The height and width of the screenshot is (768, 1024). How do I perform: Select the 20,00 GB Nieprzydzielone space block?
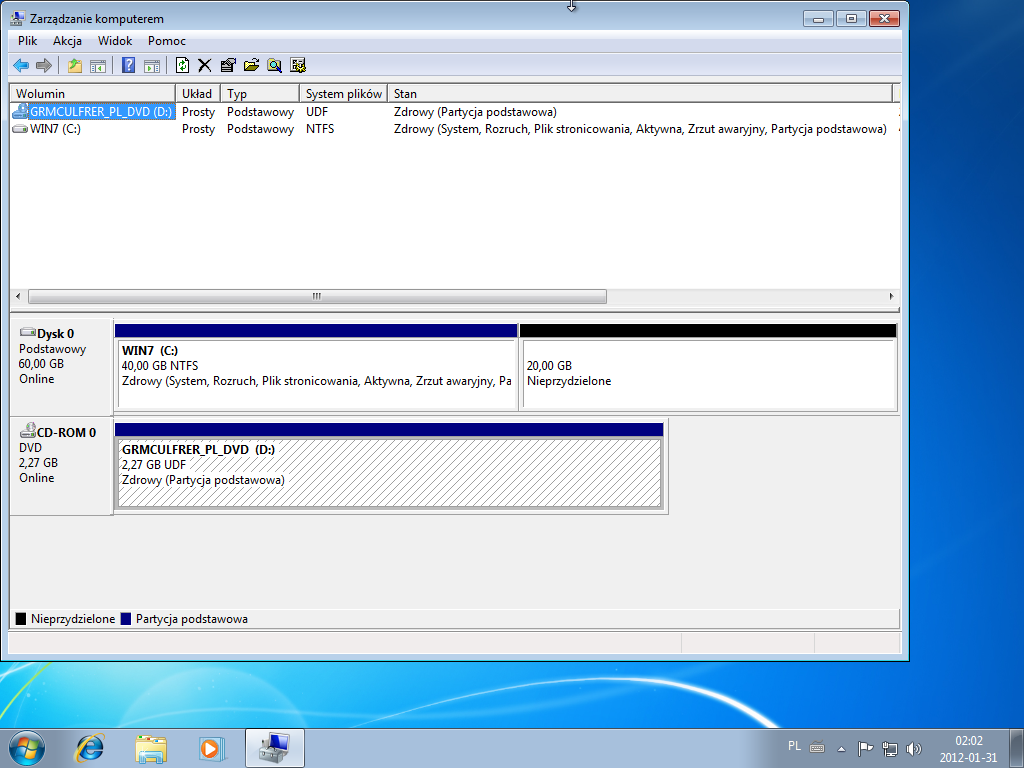point(709,368)
